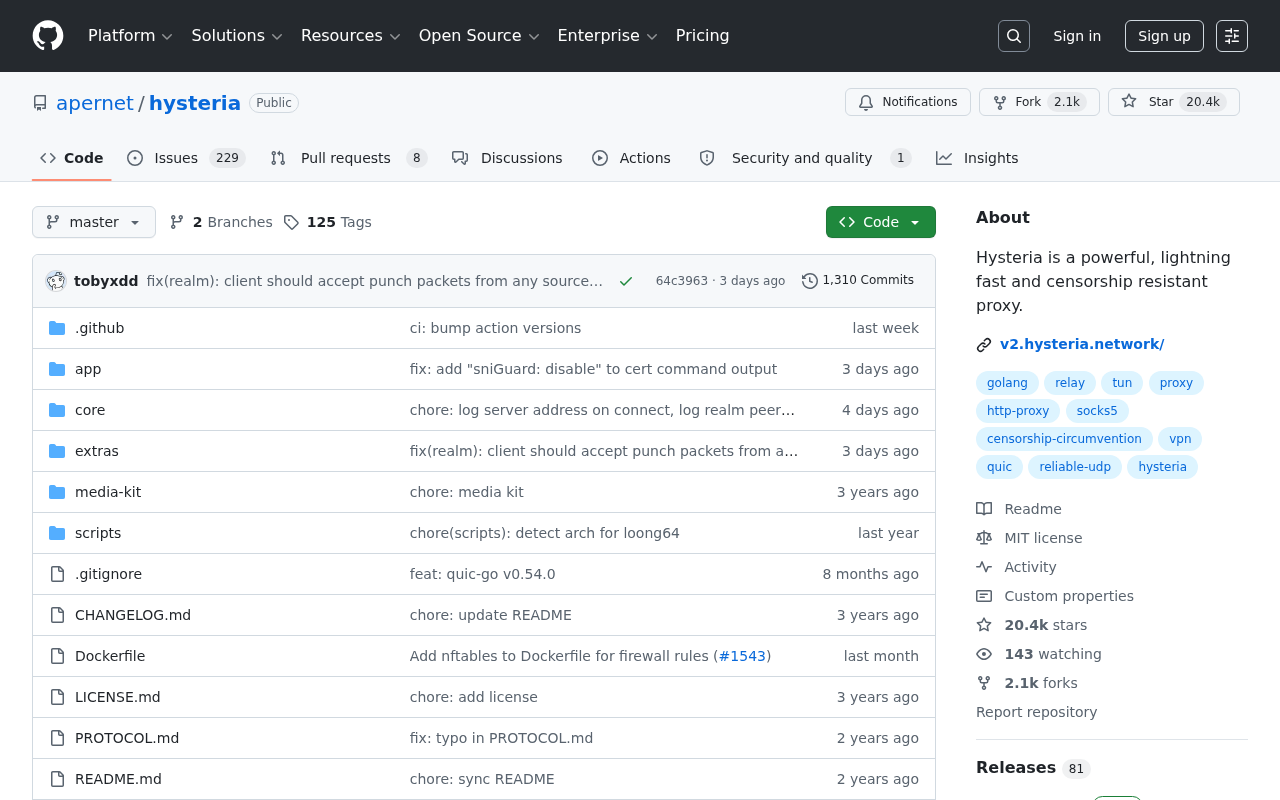Select the reliable-udp topic tag
The width and height of the screenshot is (1280, 800).
click(x=1075, y=467)
